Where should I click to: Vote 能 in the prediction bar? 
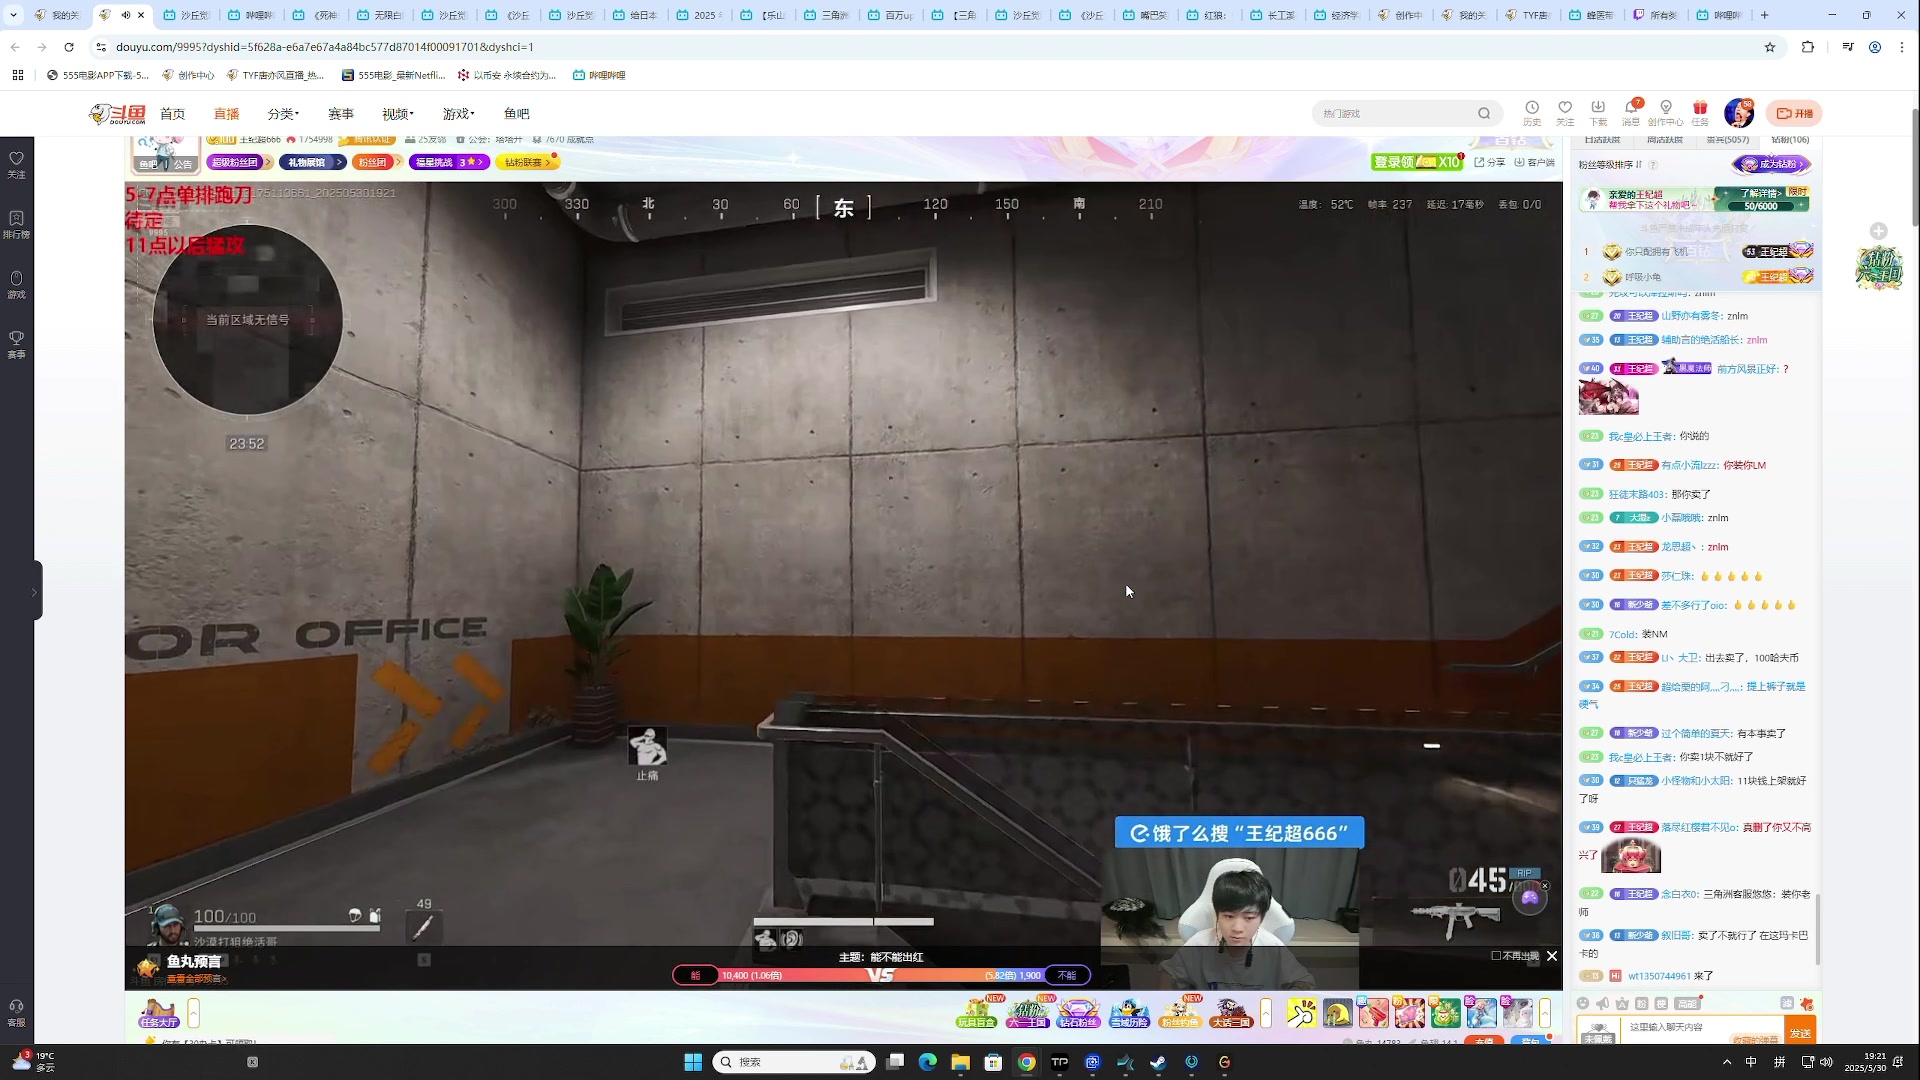point(695,975)
